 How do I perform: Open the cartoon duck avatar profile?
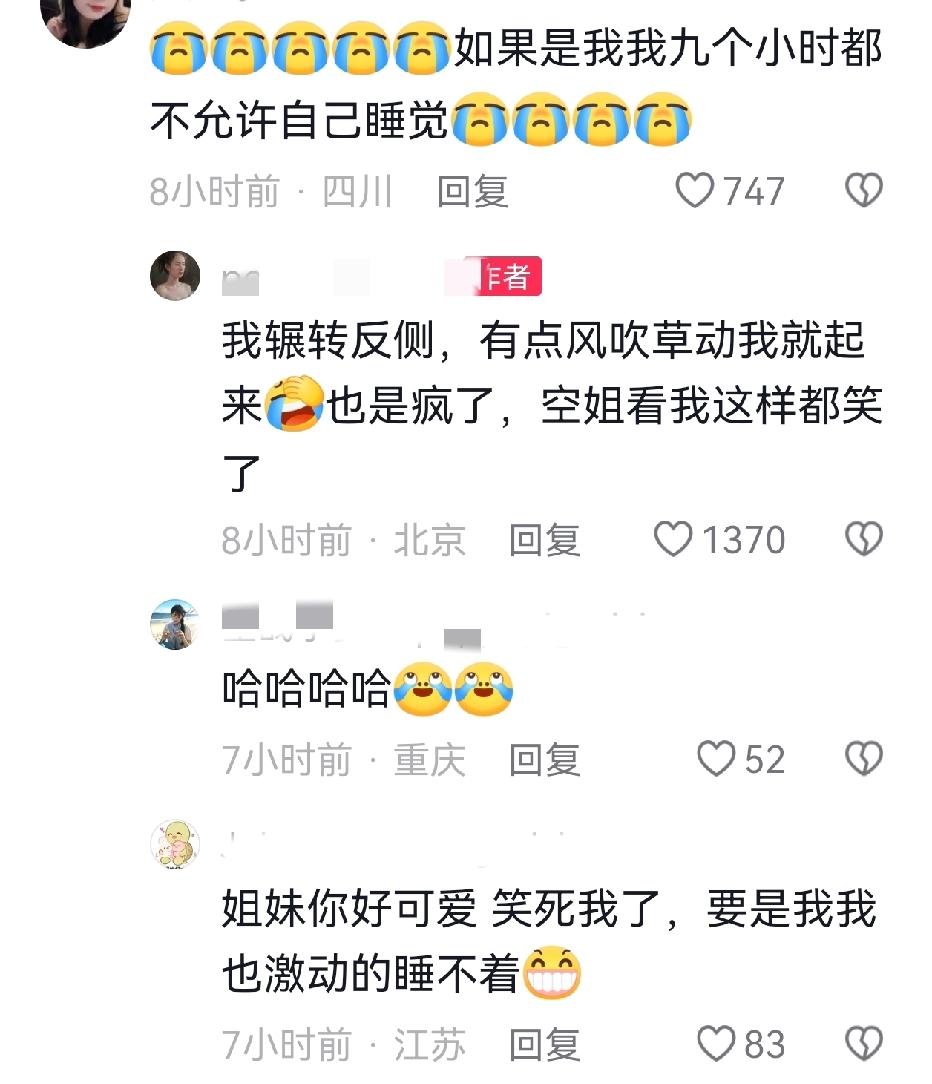pos(175,844)
